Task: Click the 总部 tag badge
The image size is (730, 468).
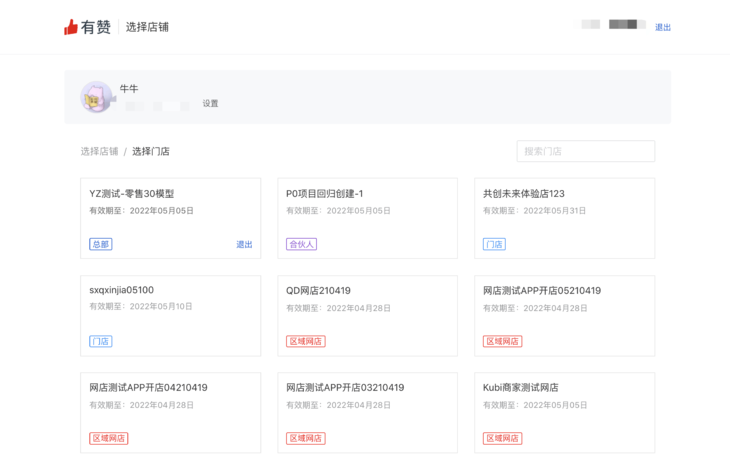Action: (100, 244)
